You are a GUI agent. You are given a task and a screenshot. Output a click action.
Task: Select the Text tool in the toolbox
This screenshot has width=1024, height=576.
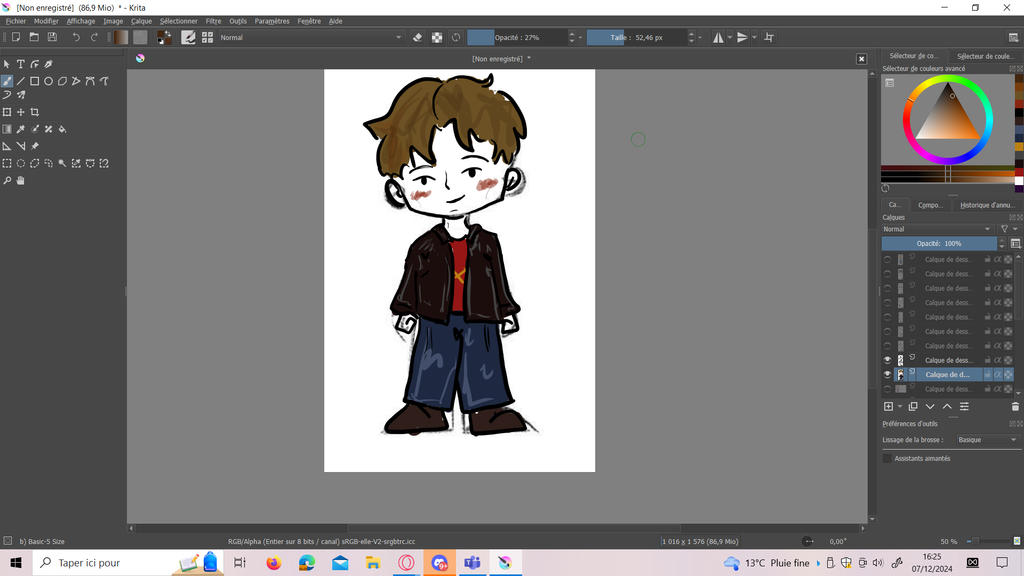tap(20, 64)
